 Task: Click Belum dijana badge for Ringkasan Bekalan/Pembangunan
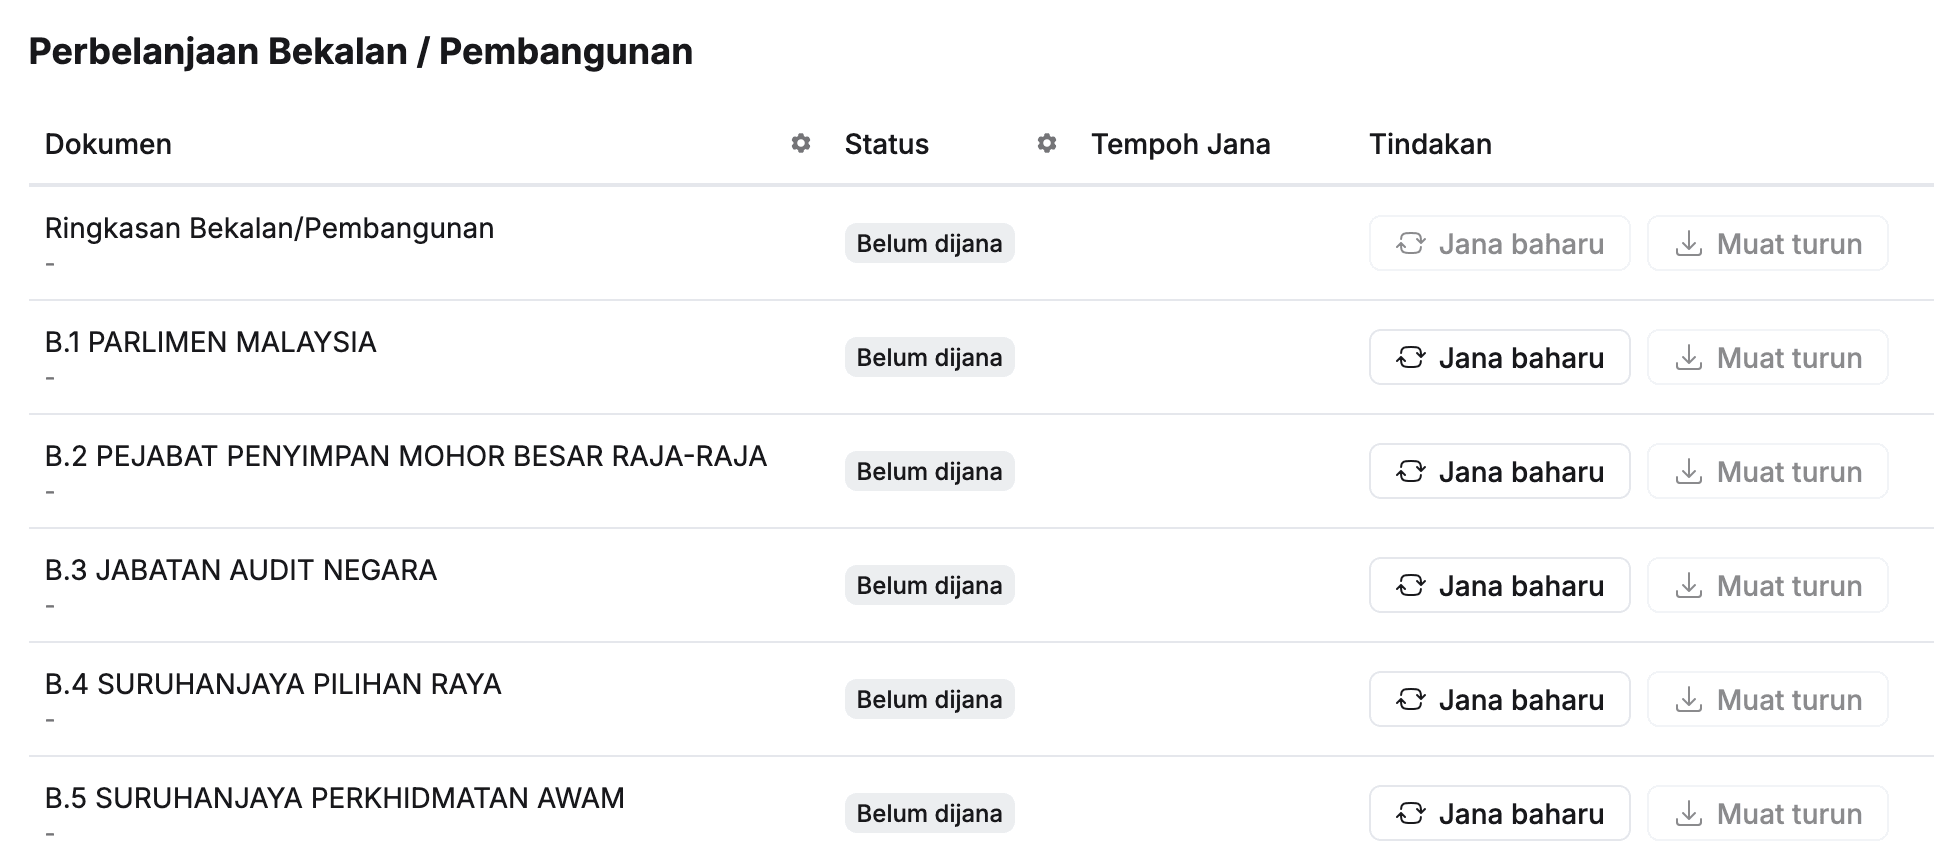[929, 244]
